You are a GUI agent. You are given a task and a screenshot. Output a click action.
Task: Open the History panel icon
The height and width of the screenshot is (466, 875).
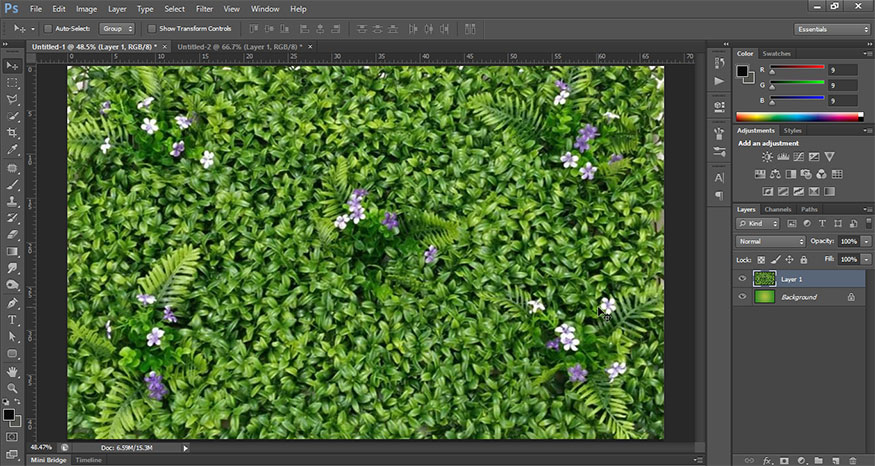719,62
